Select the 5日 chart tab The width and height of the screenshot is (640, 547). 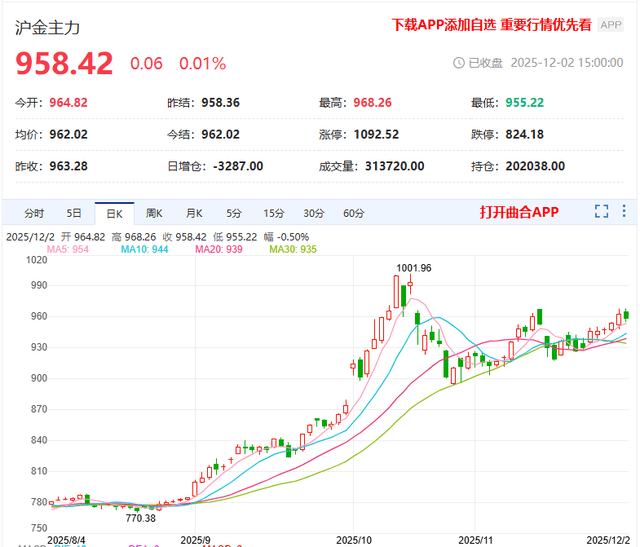pyautogui.click(x=74, y=213)
